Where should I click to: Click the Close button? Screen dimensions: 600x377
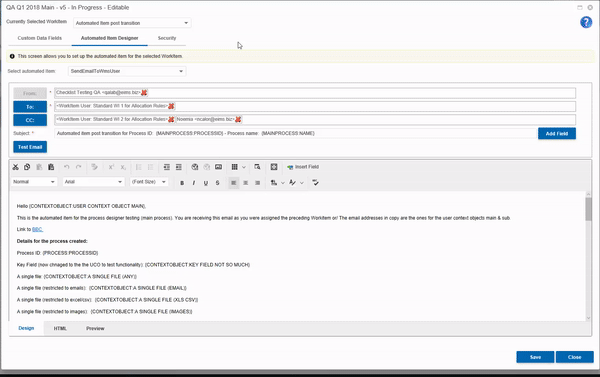[x=574, y=357]
